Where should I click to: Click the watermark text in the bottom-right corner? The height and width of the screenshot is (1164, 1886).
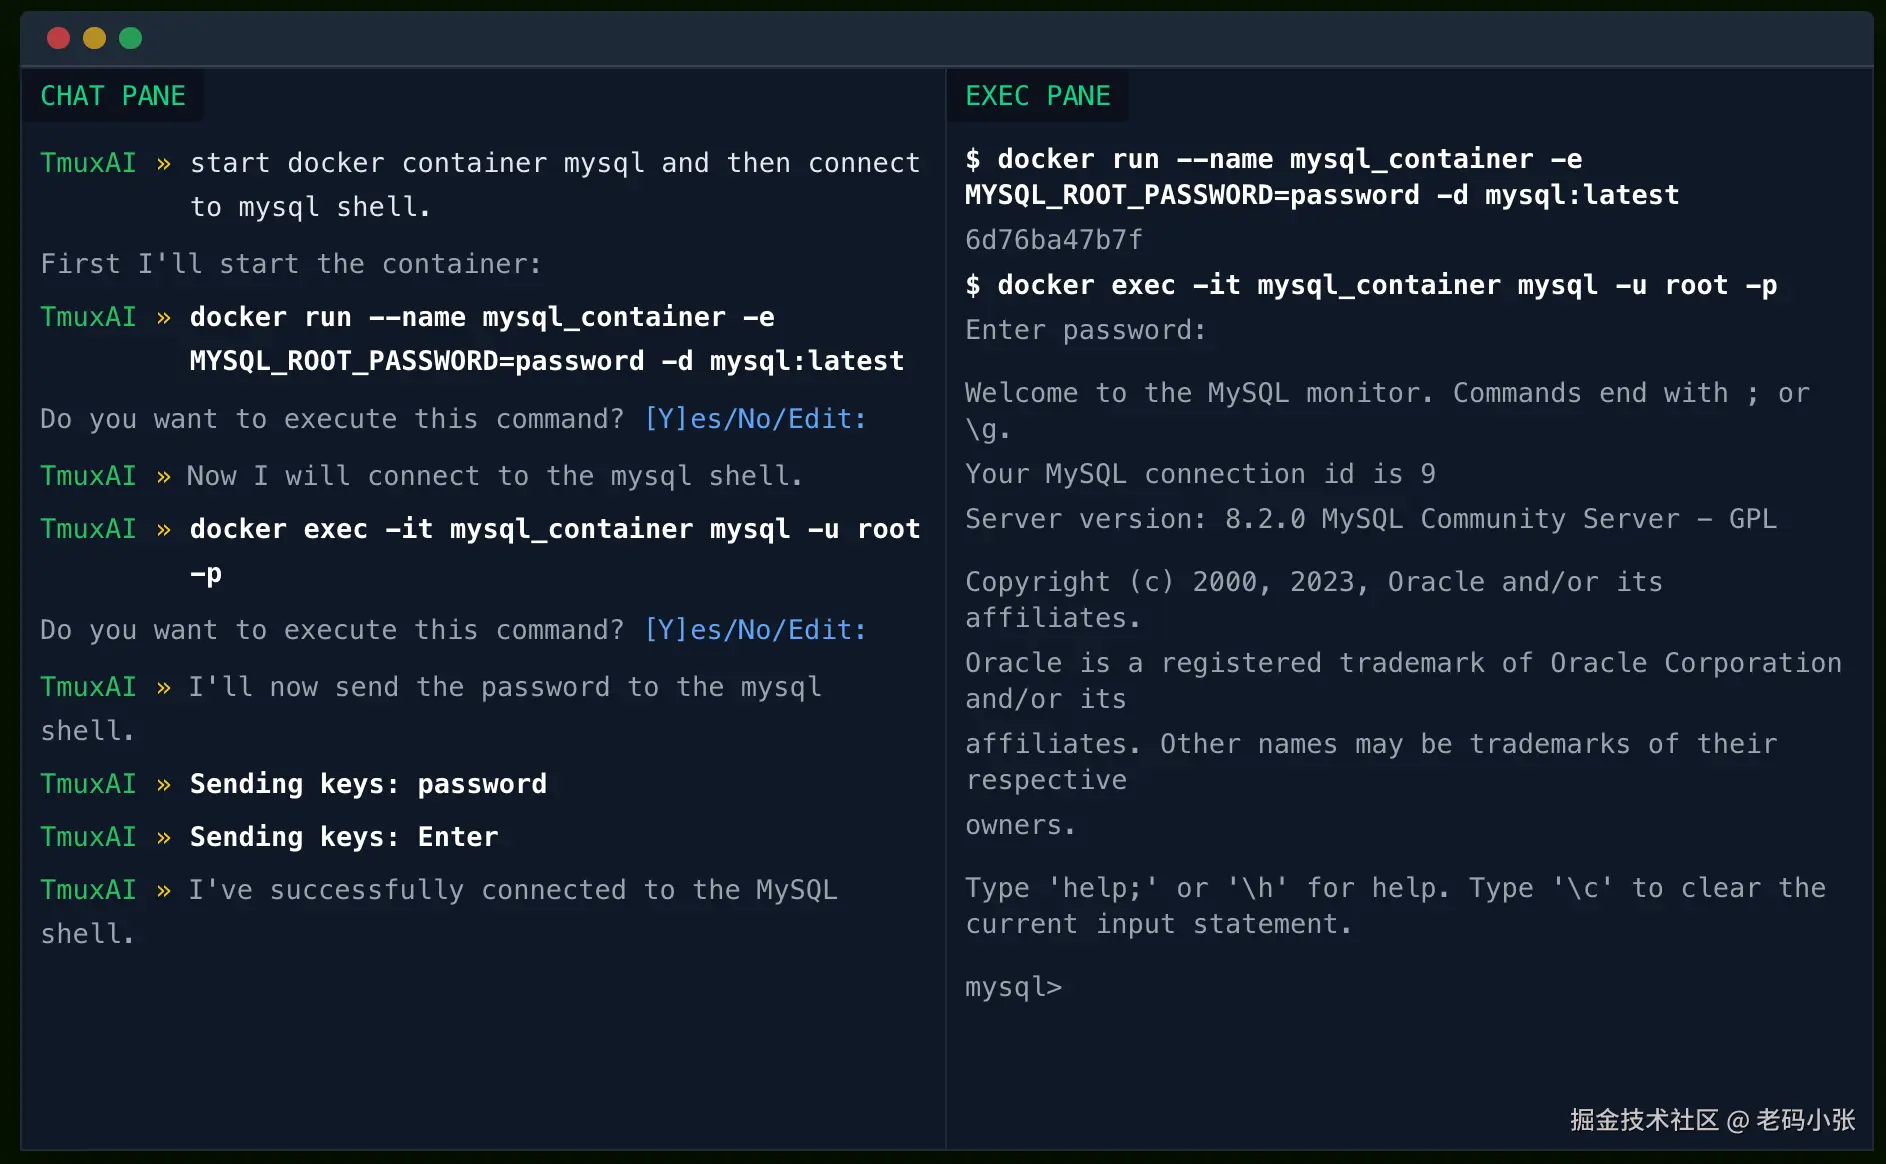pyautogui.click(x=1712, y=1119)
